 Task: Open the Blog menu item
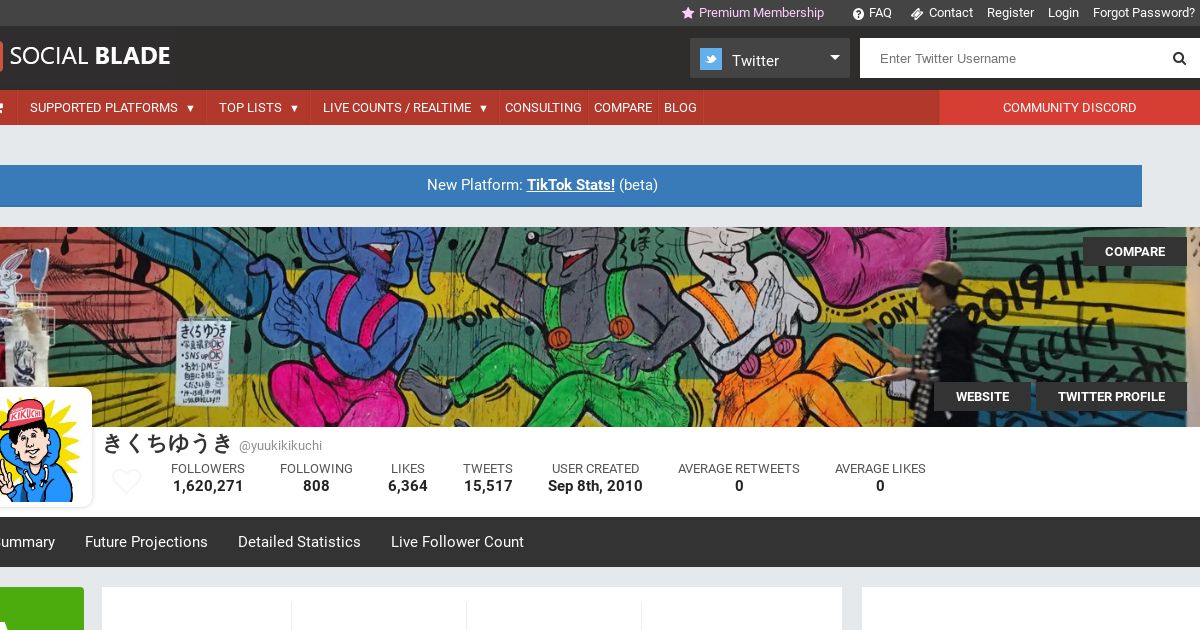click(680, 107)
